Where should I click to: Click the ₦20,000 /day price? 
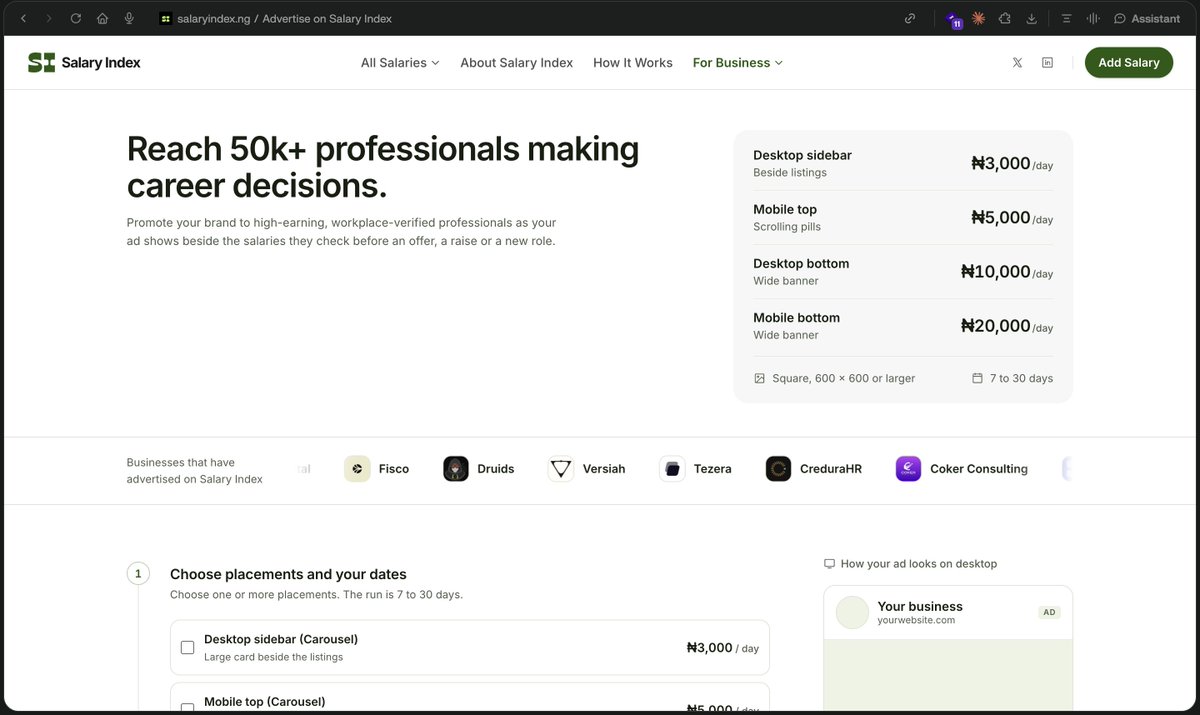pos(1007,326)
